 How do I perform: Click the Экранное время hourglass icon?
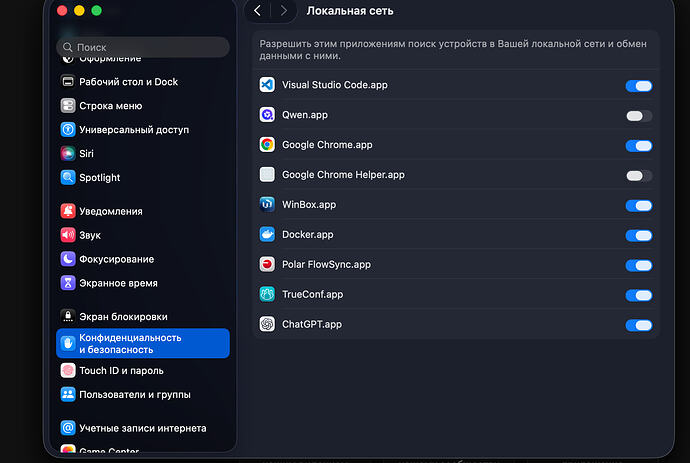click(68, 283)
